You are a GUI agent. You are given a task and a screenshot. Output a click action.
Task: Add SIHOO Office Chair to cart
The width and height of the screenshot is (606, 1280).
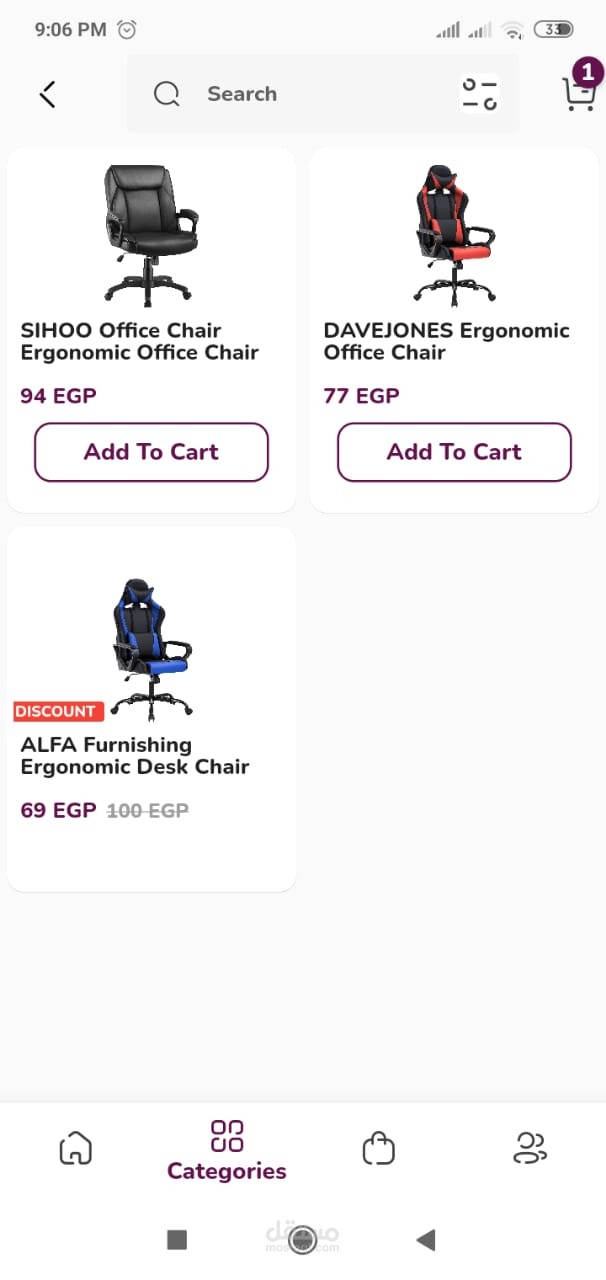click(151, 452)
